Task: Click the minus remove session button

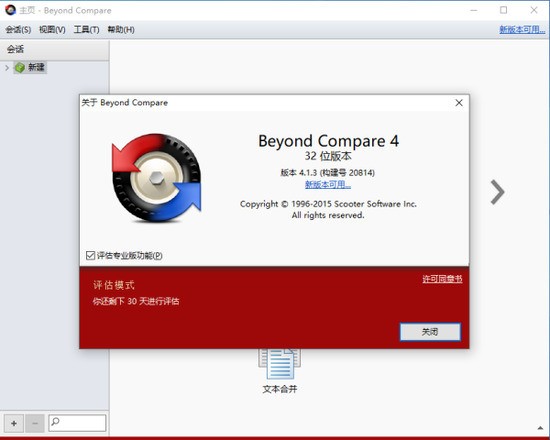Action: 35,423
